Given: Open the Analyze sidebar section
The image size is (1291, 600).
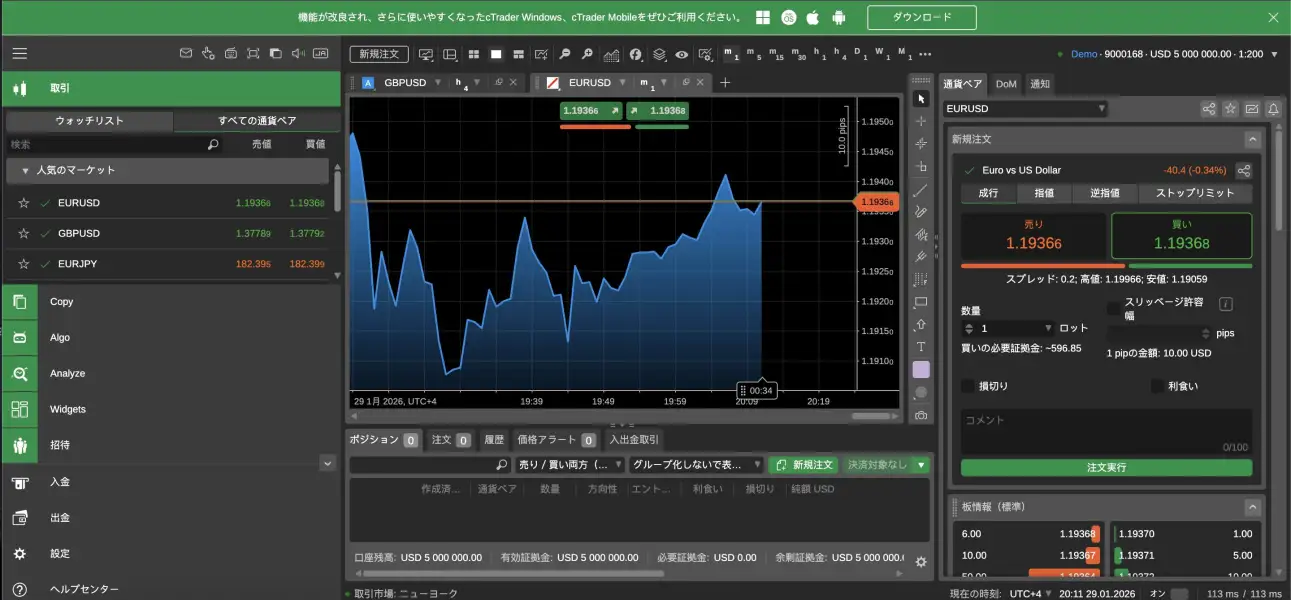Looking at the screenshot, I should coord(67,374).
